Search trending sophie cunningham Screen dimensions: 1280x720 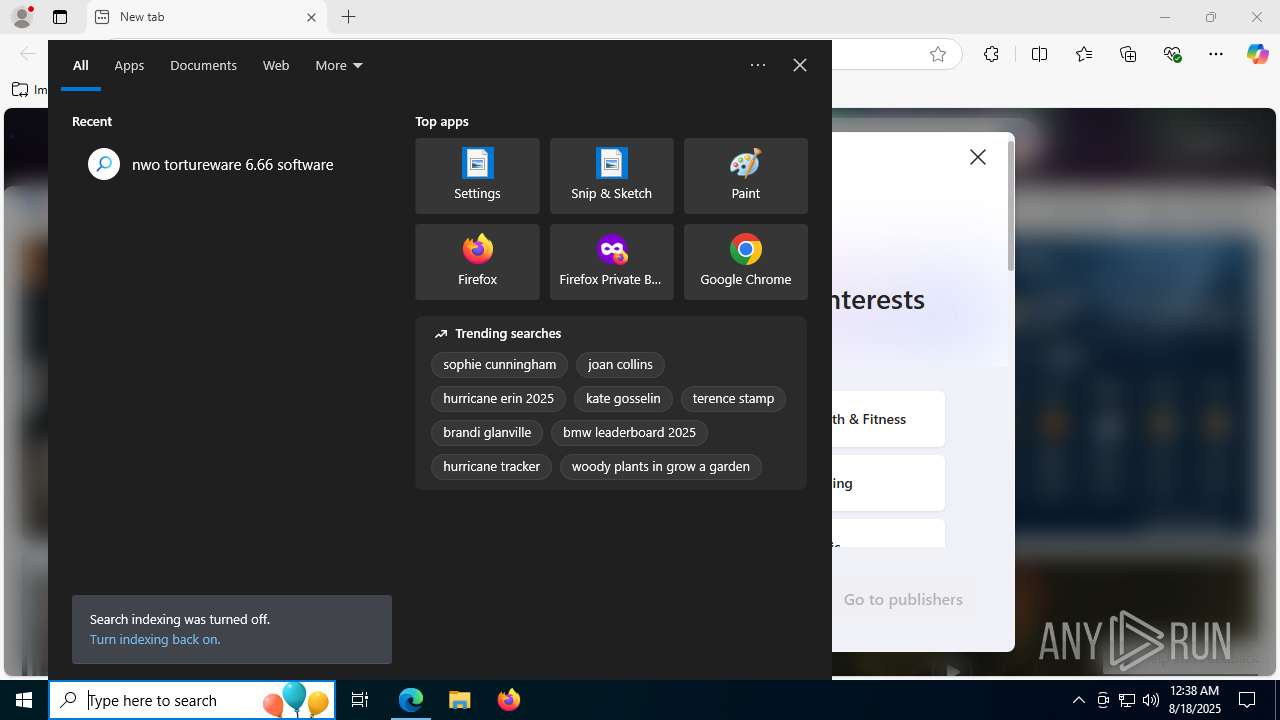pos(499,365)
